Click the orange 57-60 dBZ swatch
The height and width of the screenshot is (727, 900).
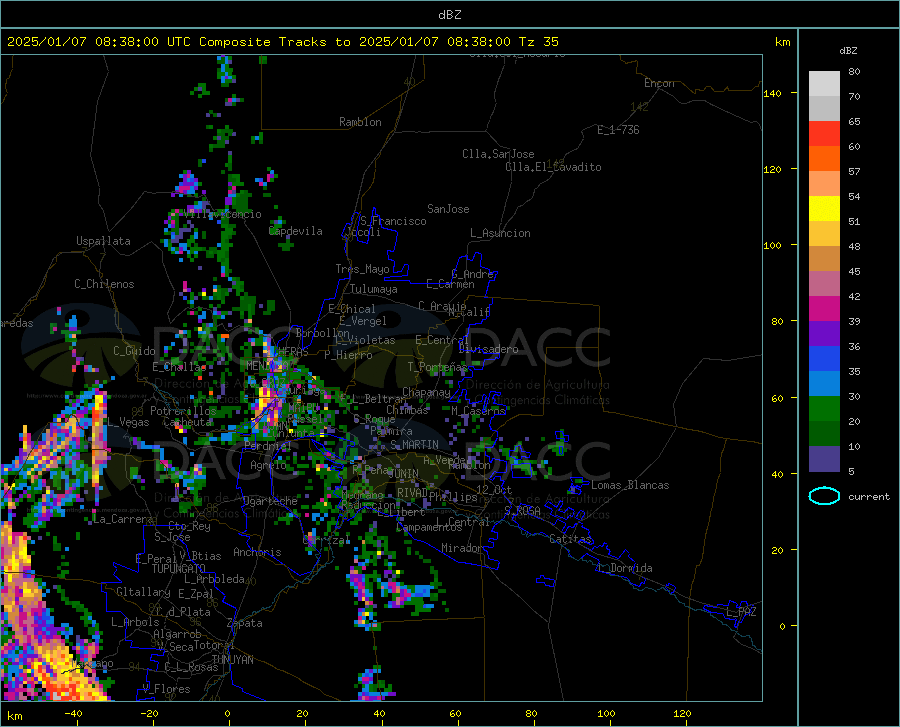[x=824, y=159]
